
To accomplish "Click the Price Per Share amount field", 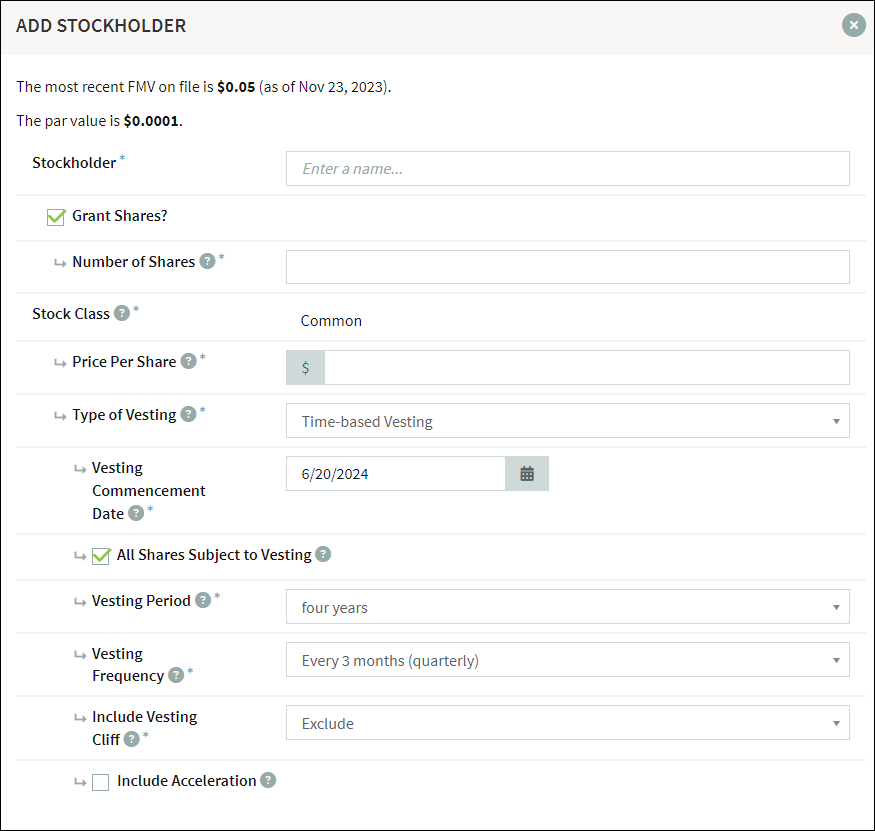I will [586, 368].
